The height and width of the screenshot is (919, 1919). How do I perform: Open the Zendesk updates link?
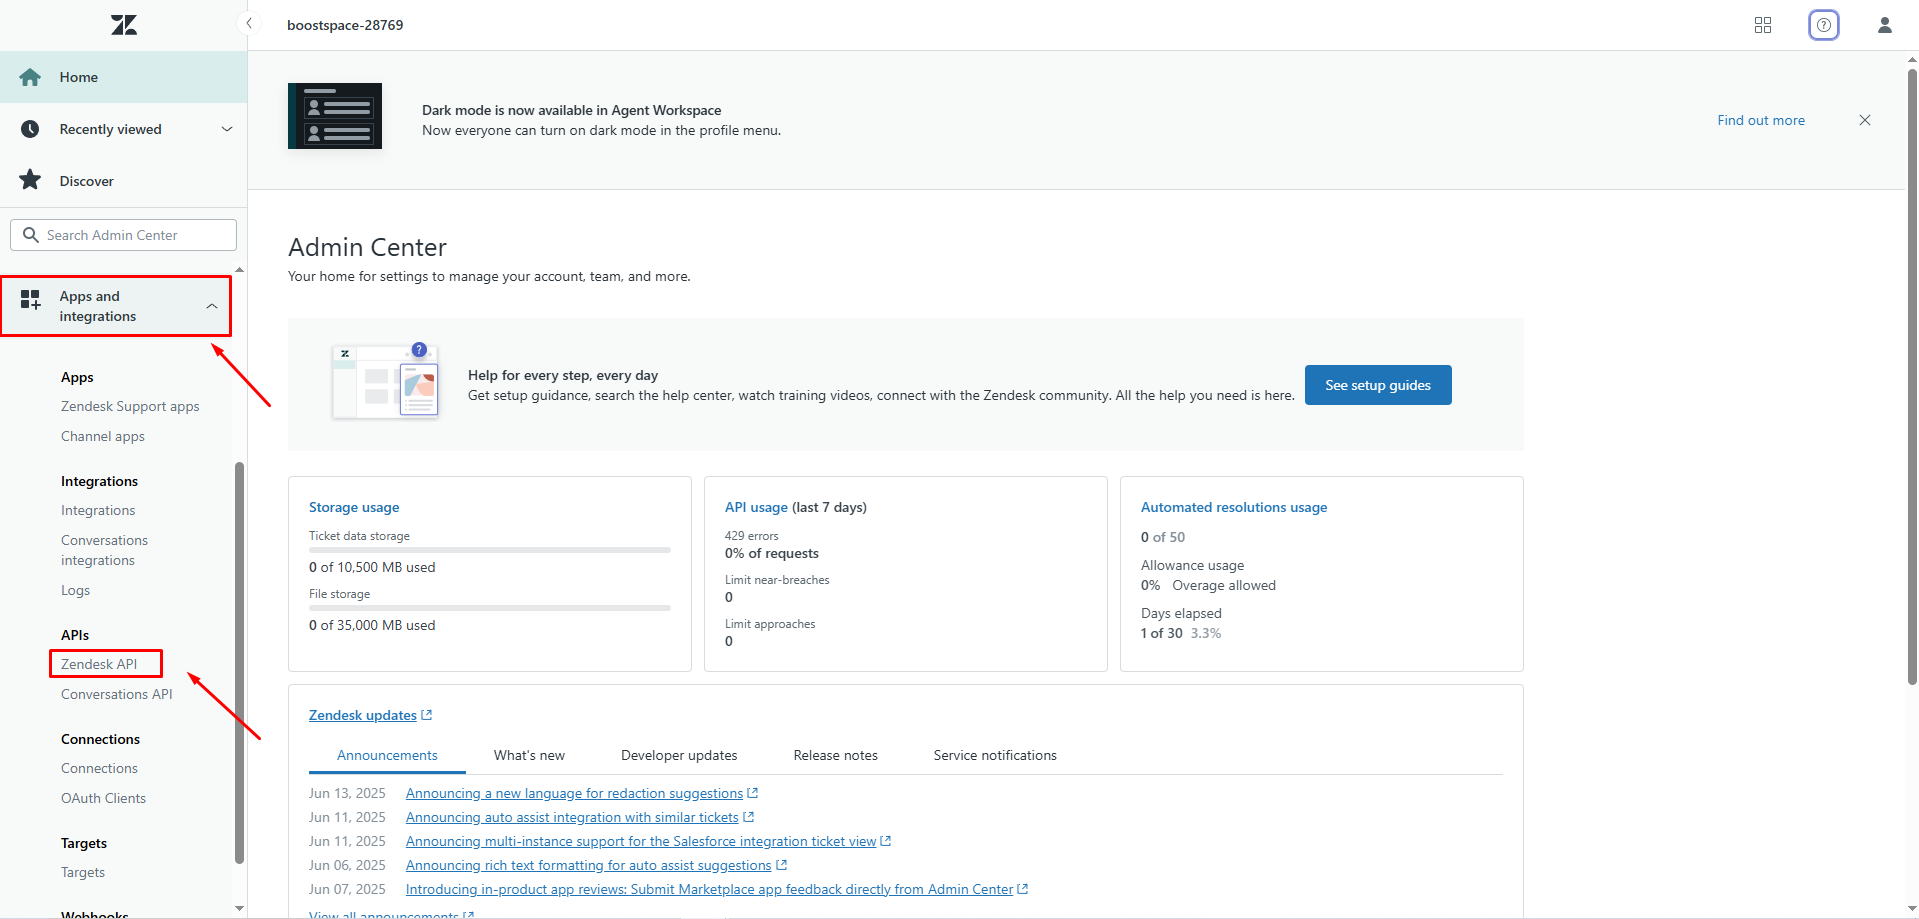click(363, 715)
